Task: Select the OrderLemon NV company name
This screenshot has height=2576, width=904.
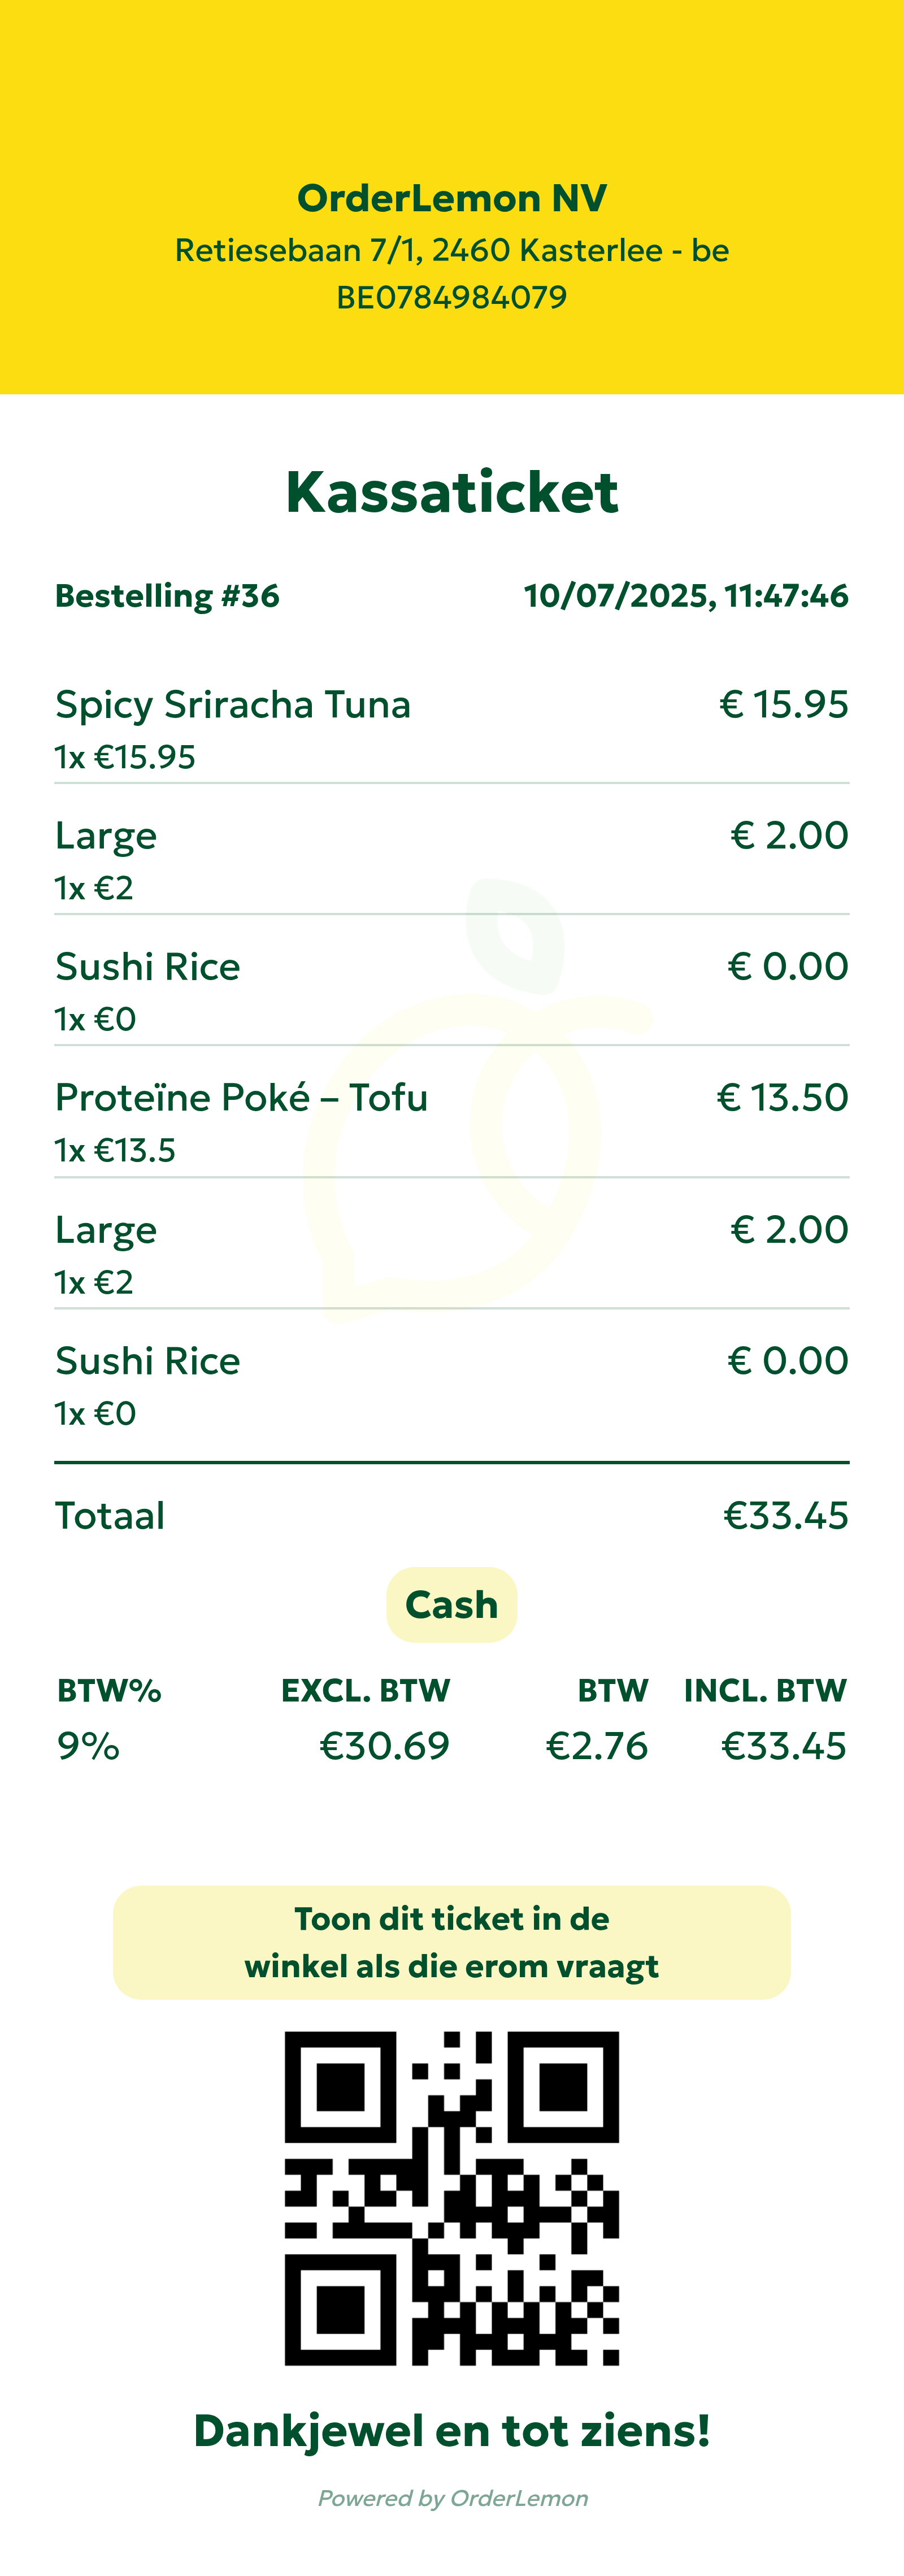Action: tap(452, 198)
